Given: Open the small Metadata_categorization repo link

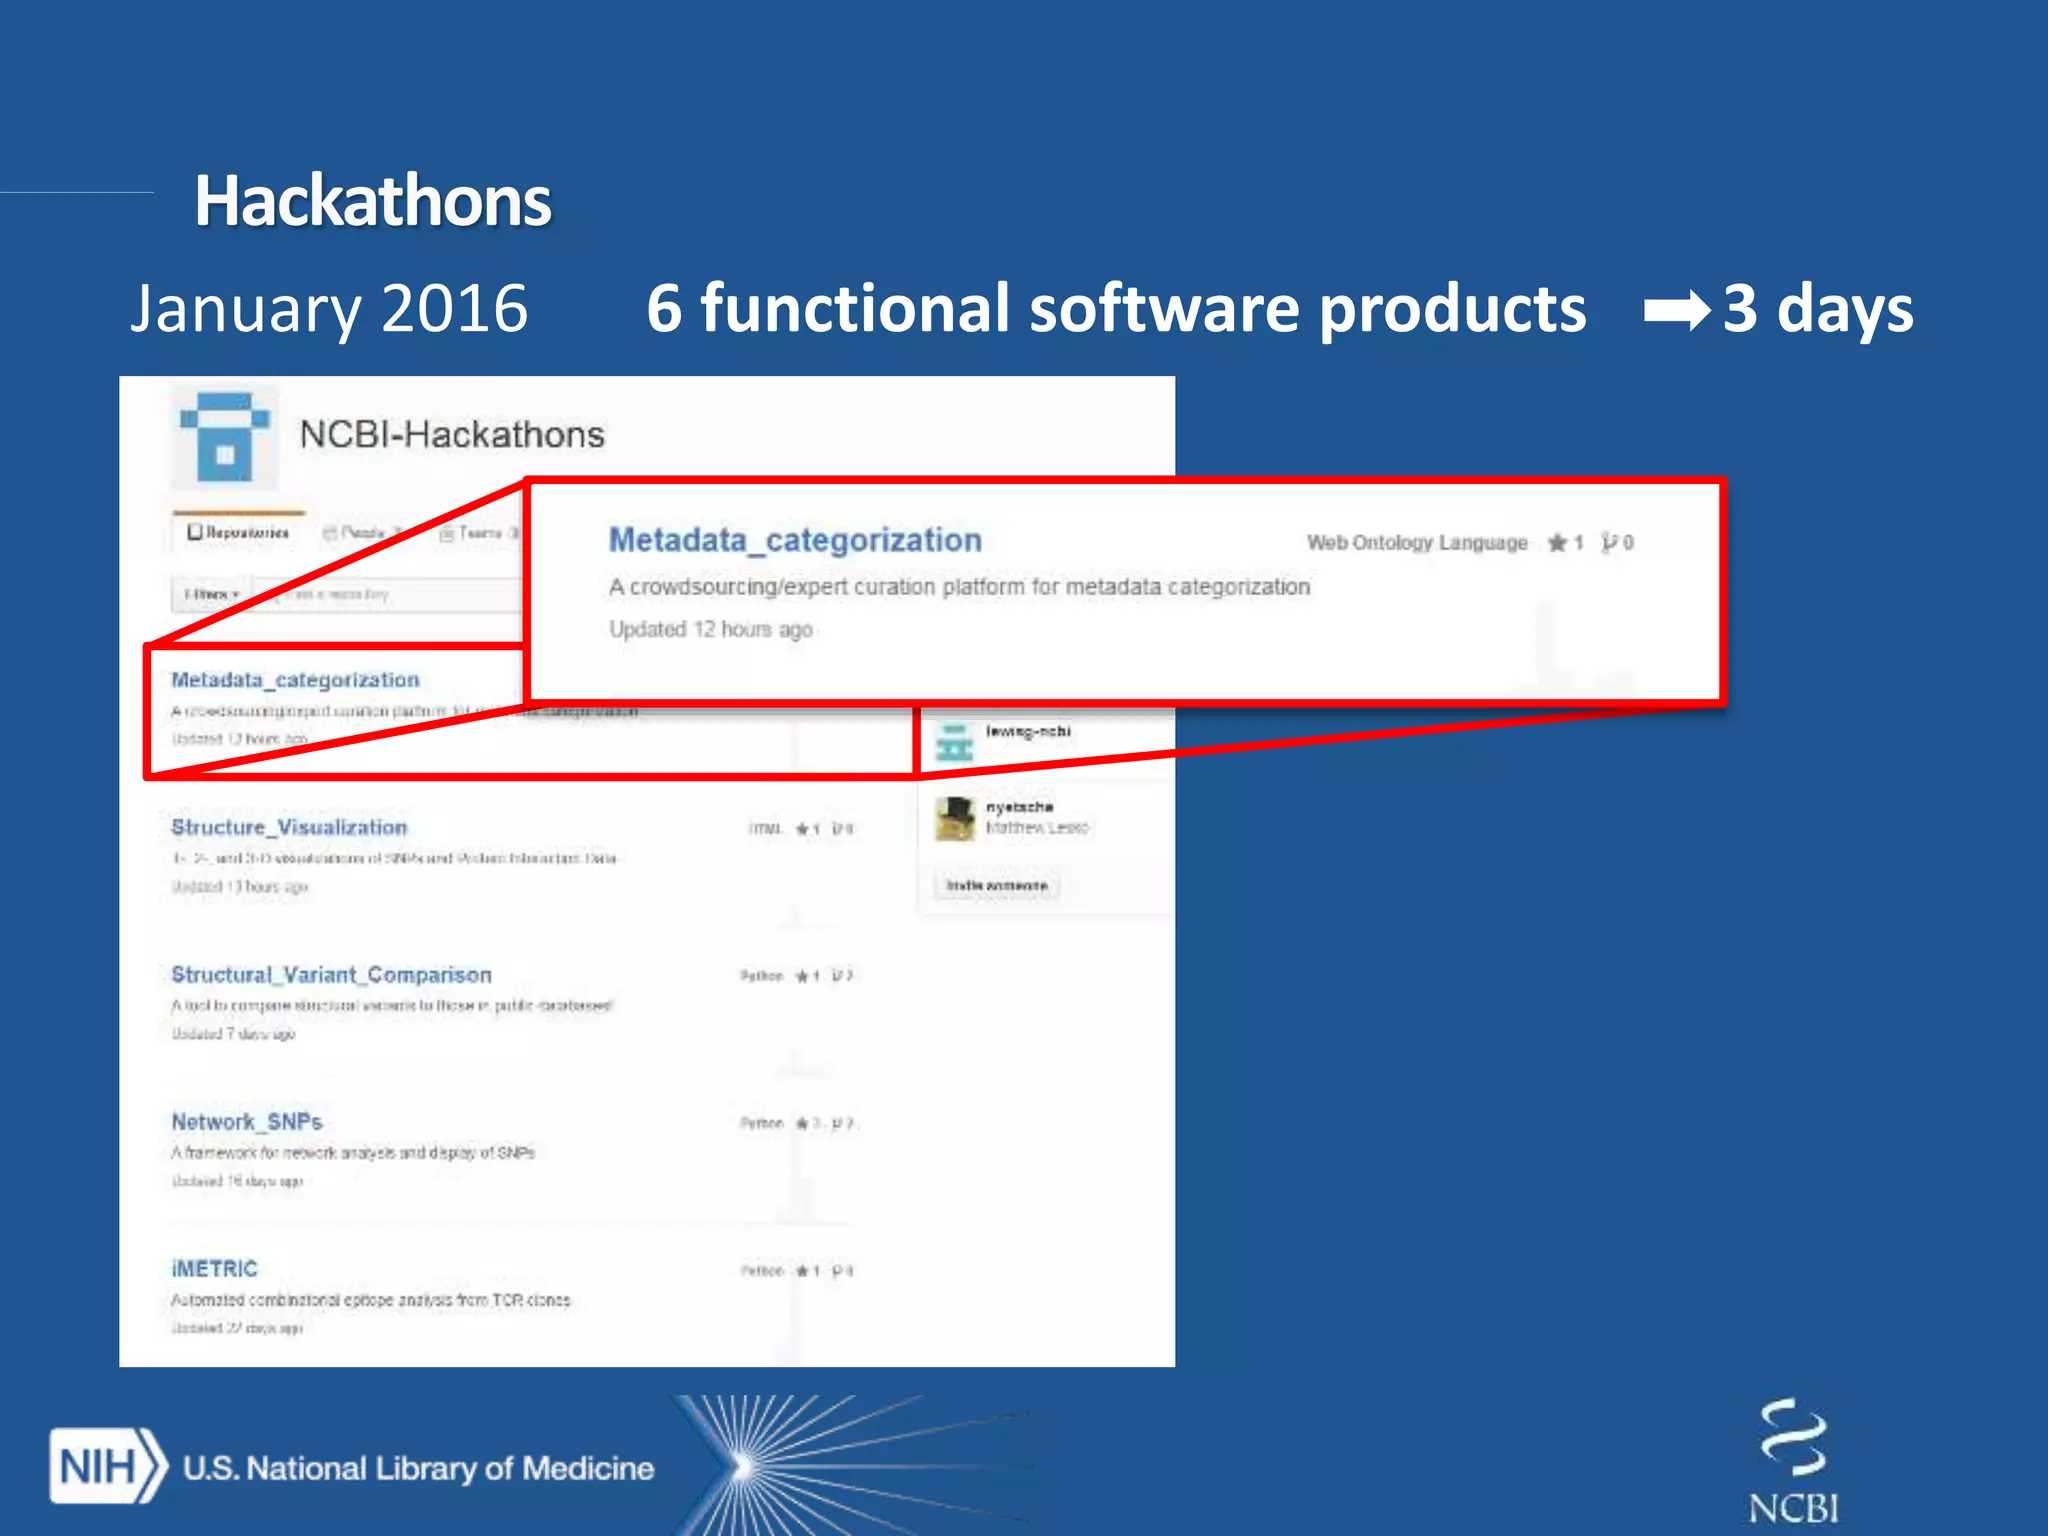Looking at the screenshot, I should point(295,680).
